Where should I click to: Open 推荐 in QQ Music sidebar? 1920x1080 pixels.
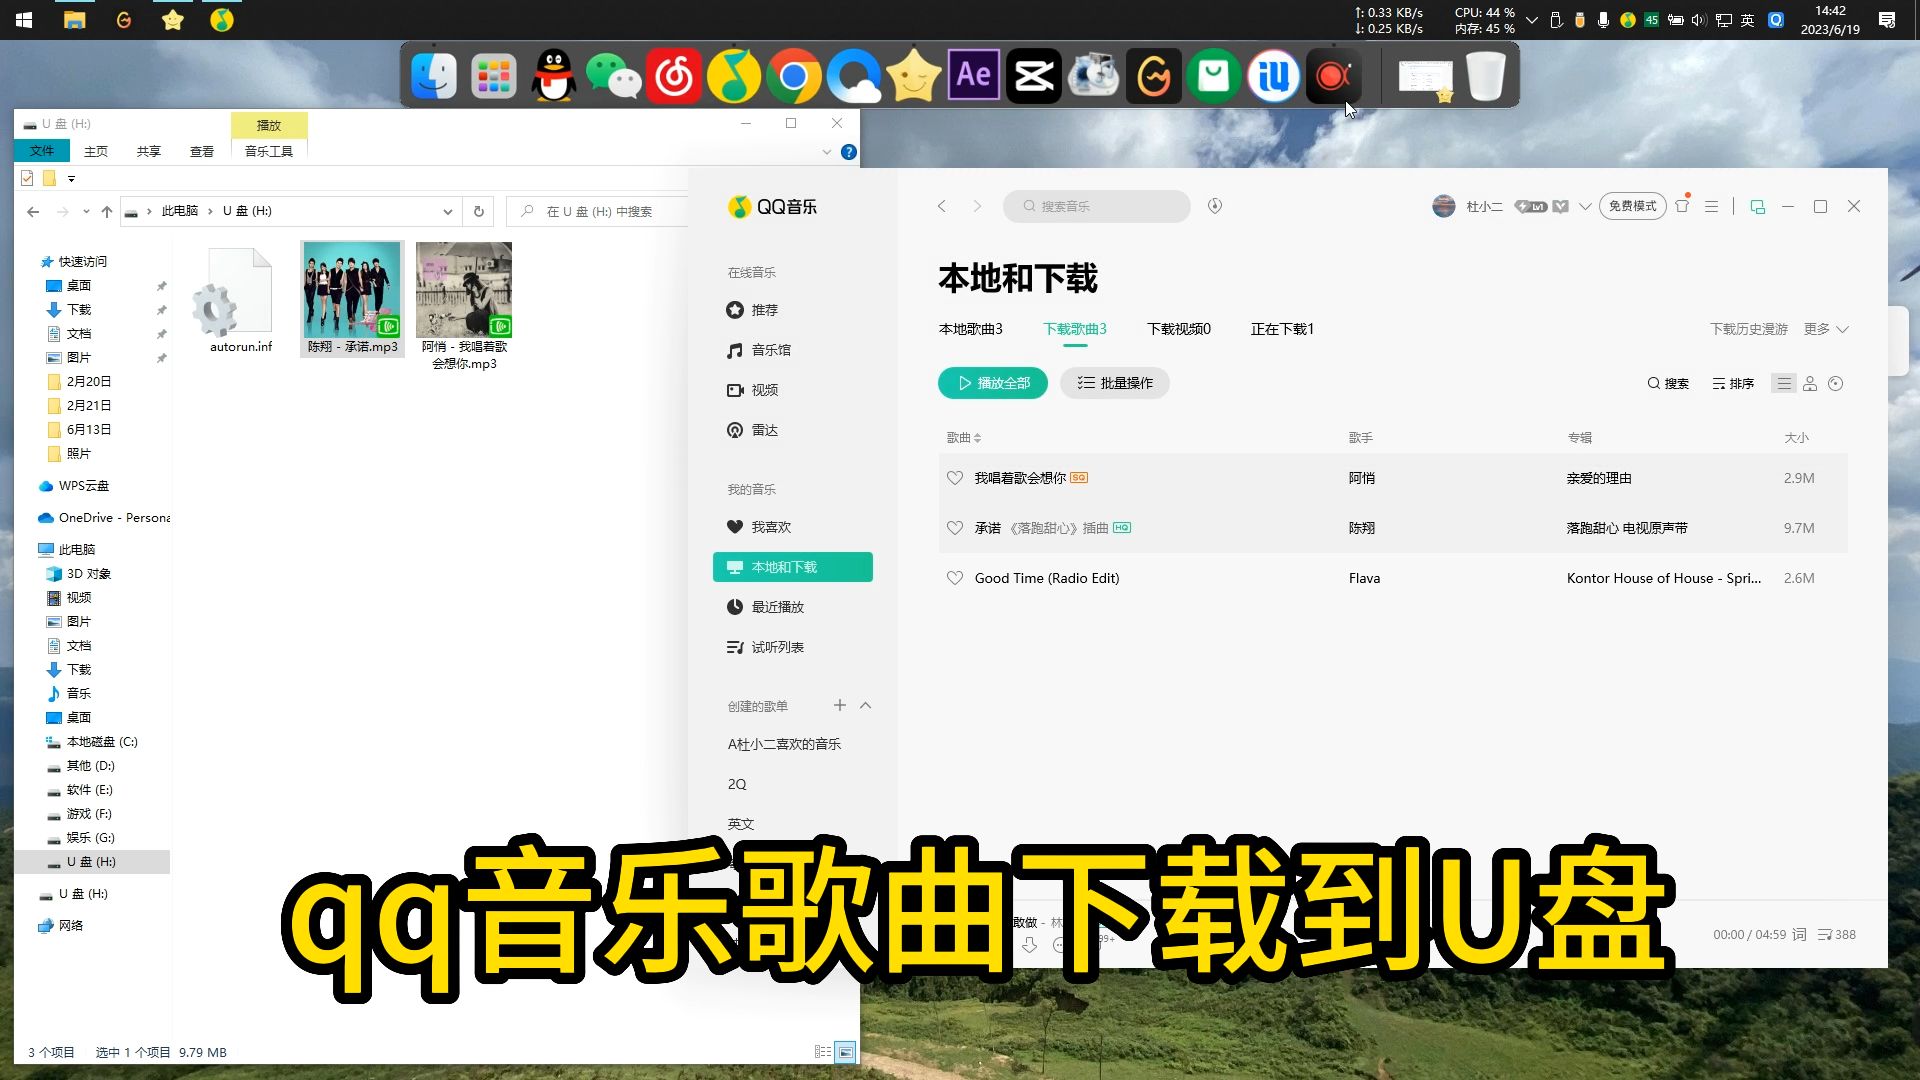point(764,310)
